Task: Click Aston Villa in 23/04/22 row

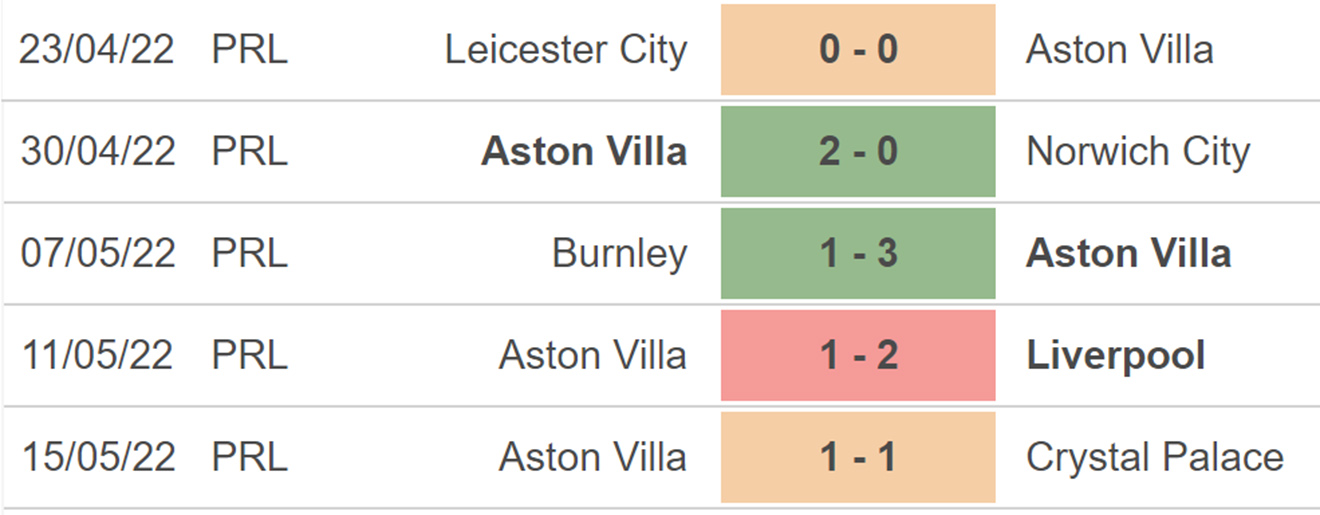Action: [1120, 50]
